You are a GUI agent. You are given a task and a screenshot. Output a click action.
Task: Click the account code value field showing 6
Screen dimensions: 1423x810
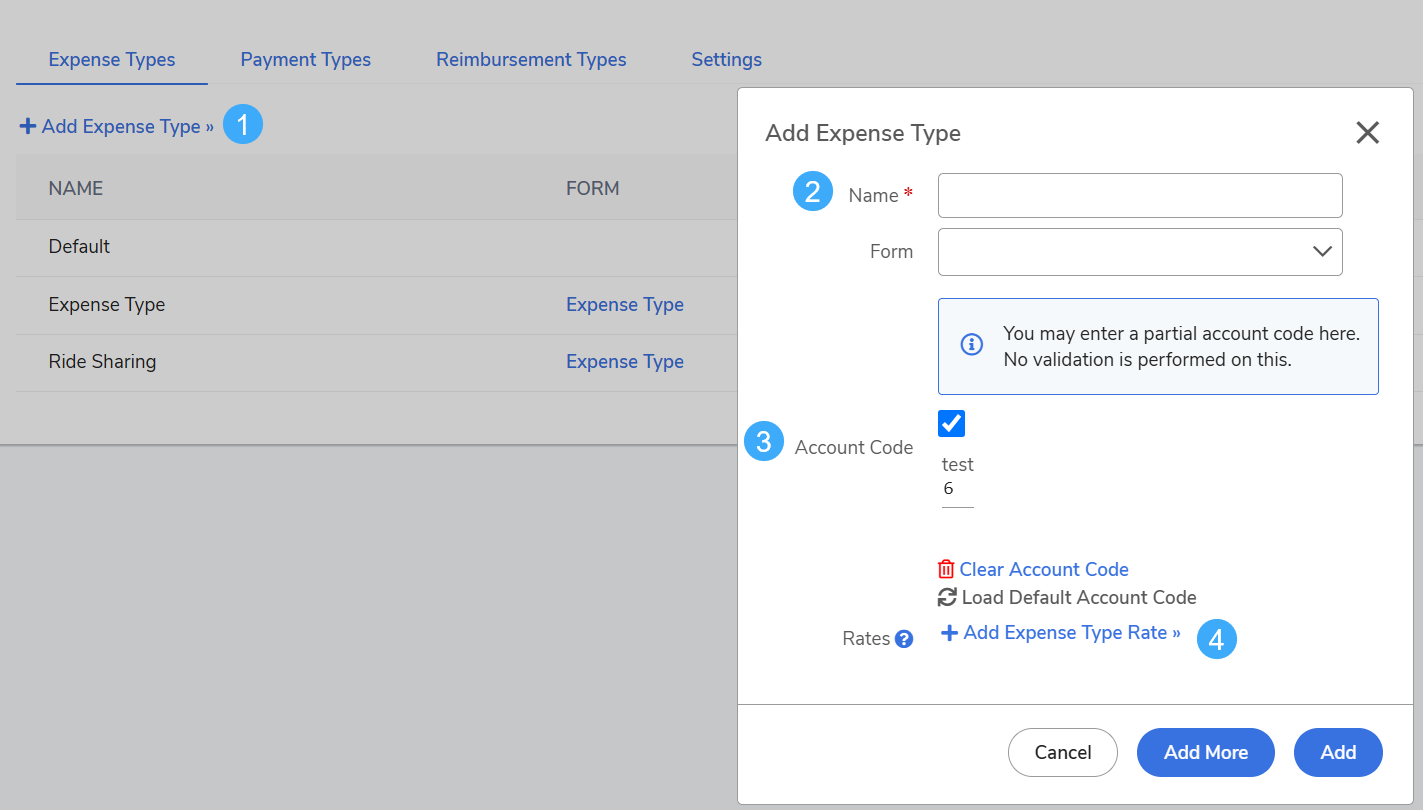pos(958,491)
